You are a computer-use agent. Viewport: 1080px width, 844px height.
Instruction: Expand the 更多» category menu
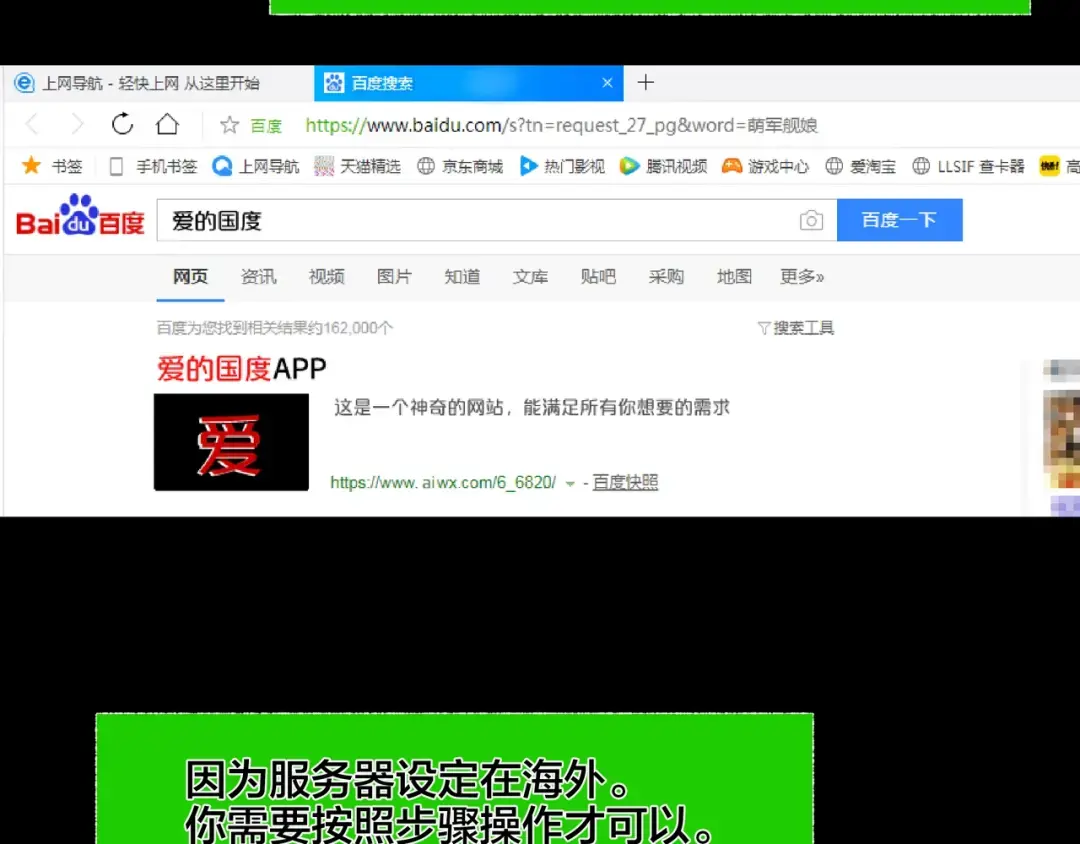coord(802,277)
